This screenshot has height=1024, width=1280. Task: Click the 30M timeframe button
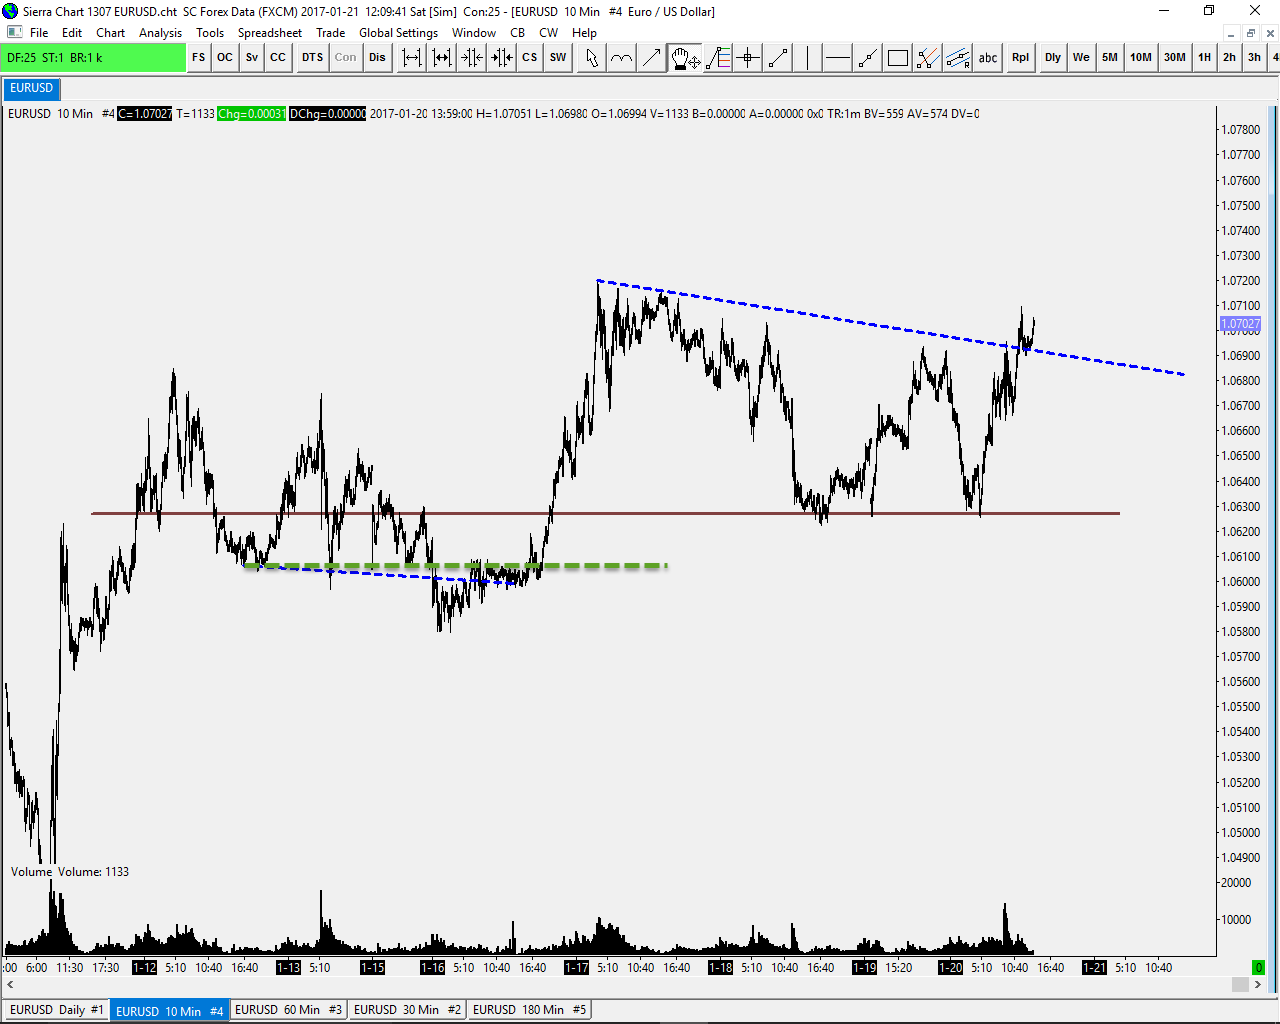coord(1174,58)
